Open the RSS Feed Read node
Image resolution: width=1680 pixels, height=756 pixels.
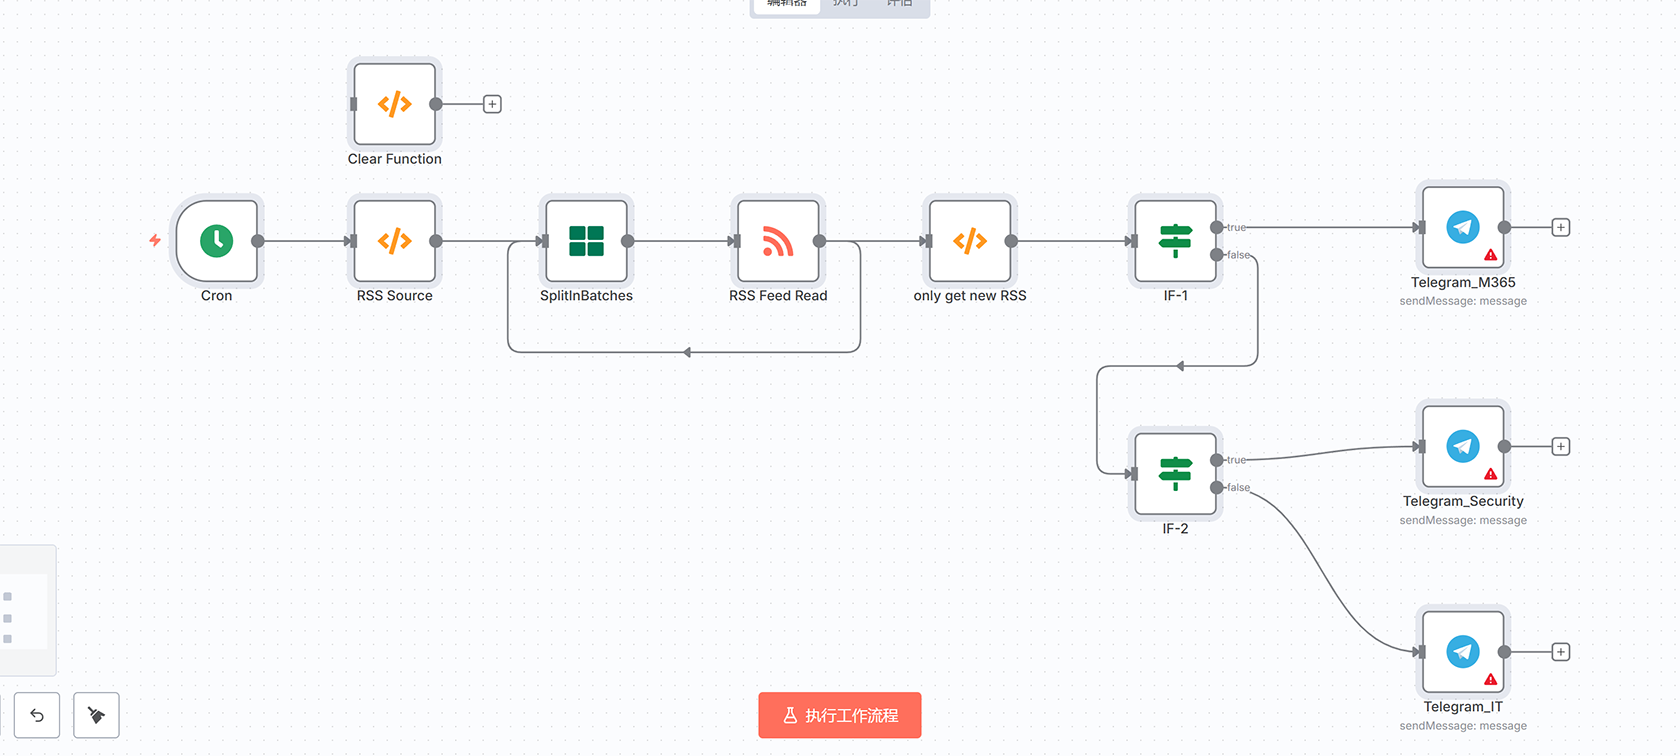pos(778,241)
